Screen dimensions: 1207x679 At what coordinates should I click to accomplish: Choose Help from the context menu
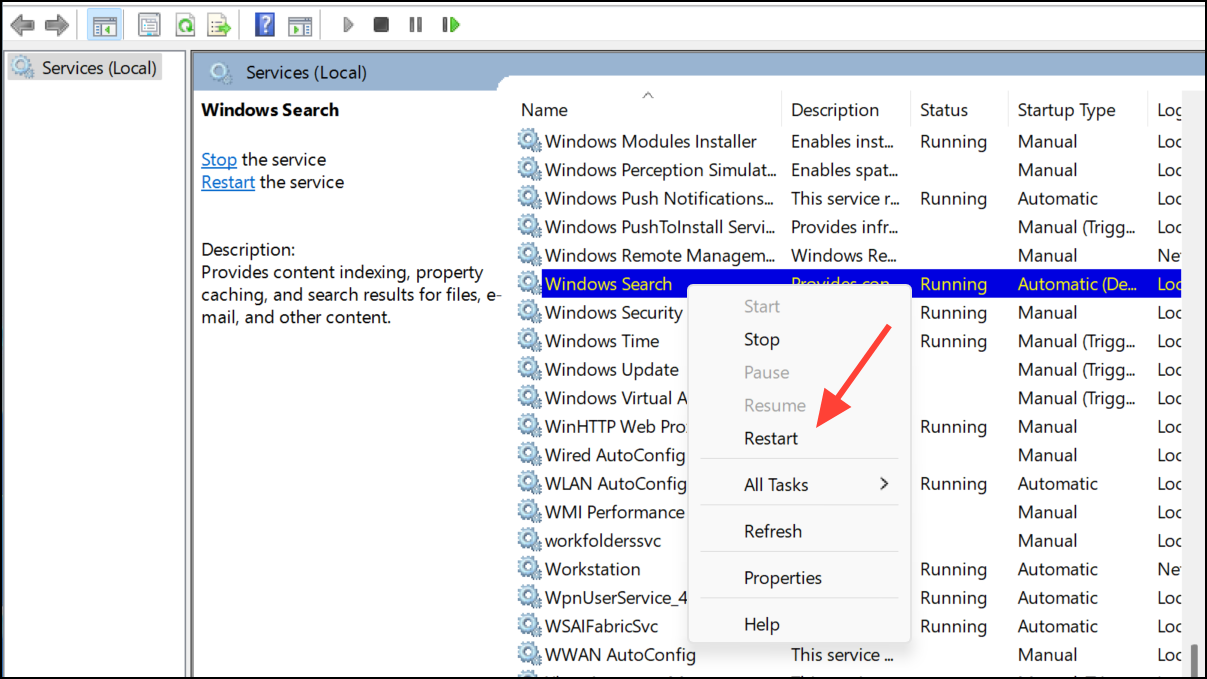(x=761, y=624)
